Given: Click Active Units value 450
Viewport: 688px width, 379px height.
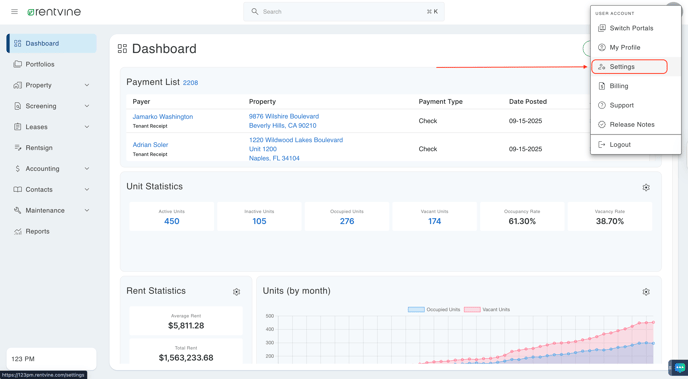Looking at the screenshot, I should (172, 221).
